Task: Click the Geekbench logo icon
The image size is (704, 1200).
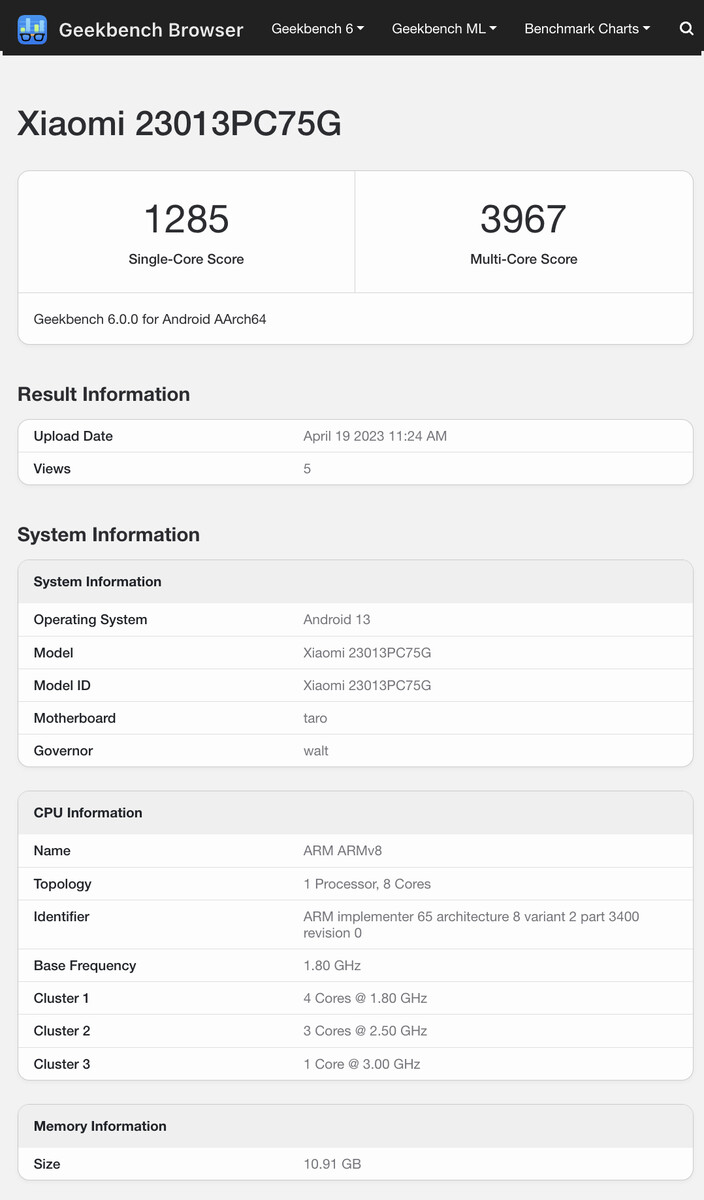Action: point(32,29)
